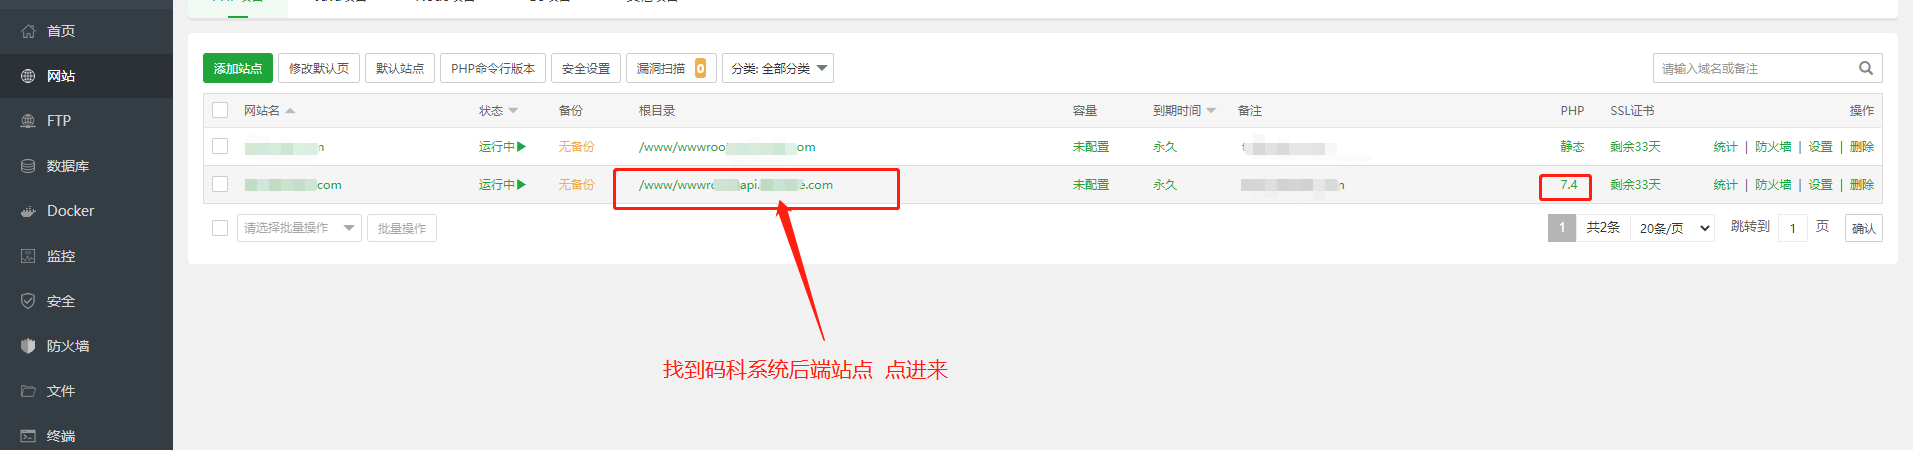Click the 确认 jump button
Screen dimensions: 1913x450
(x=1864, y=228)
